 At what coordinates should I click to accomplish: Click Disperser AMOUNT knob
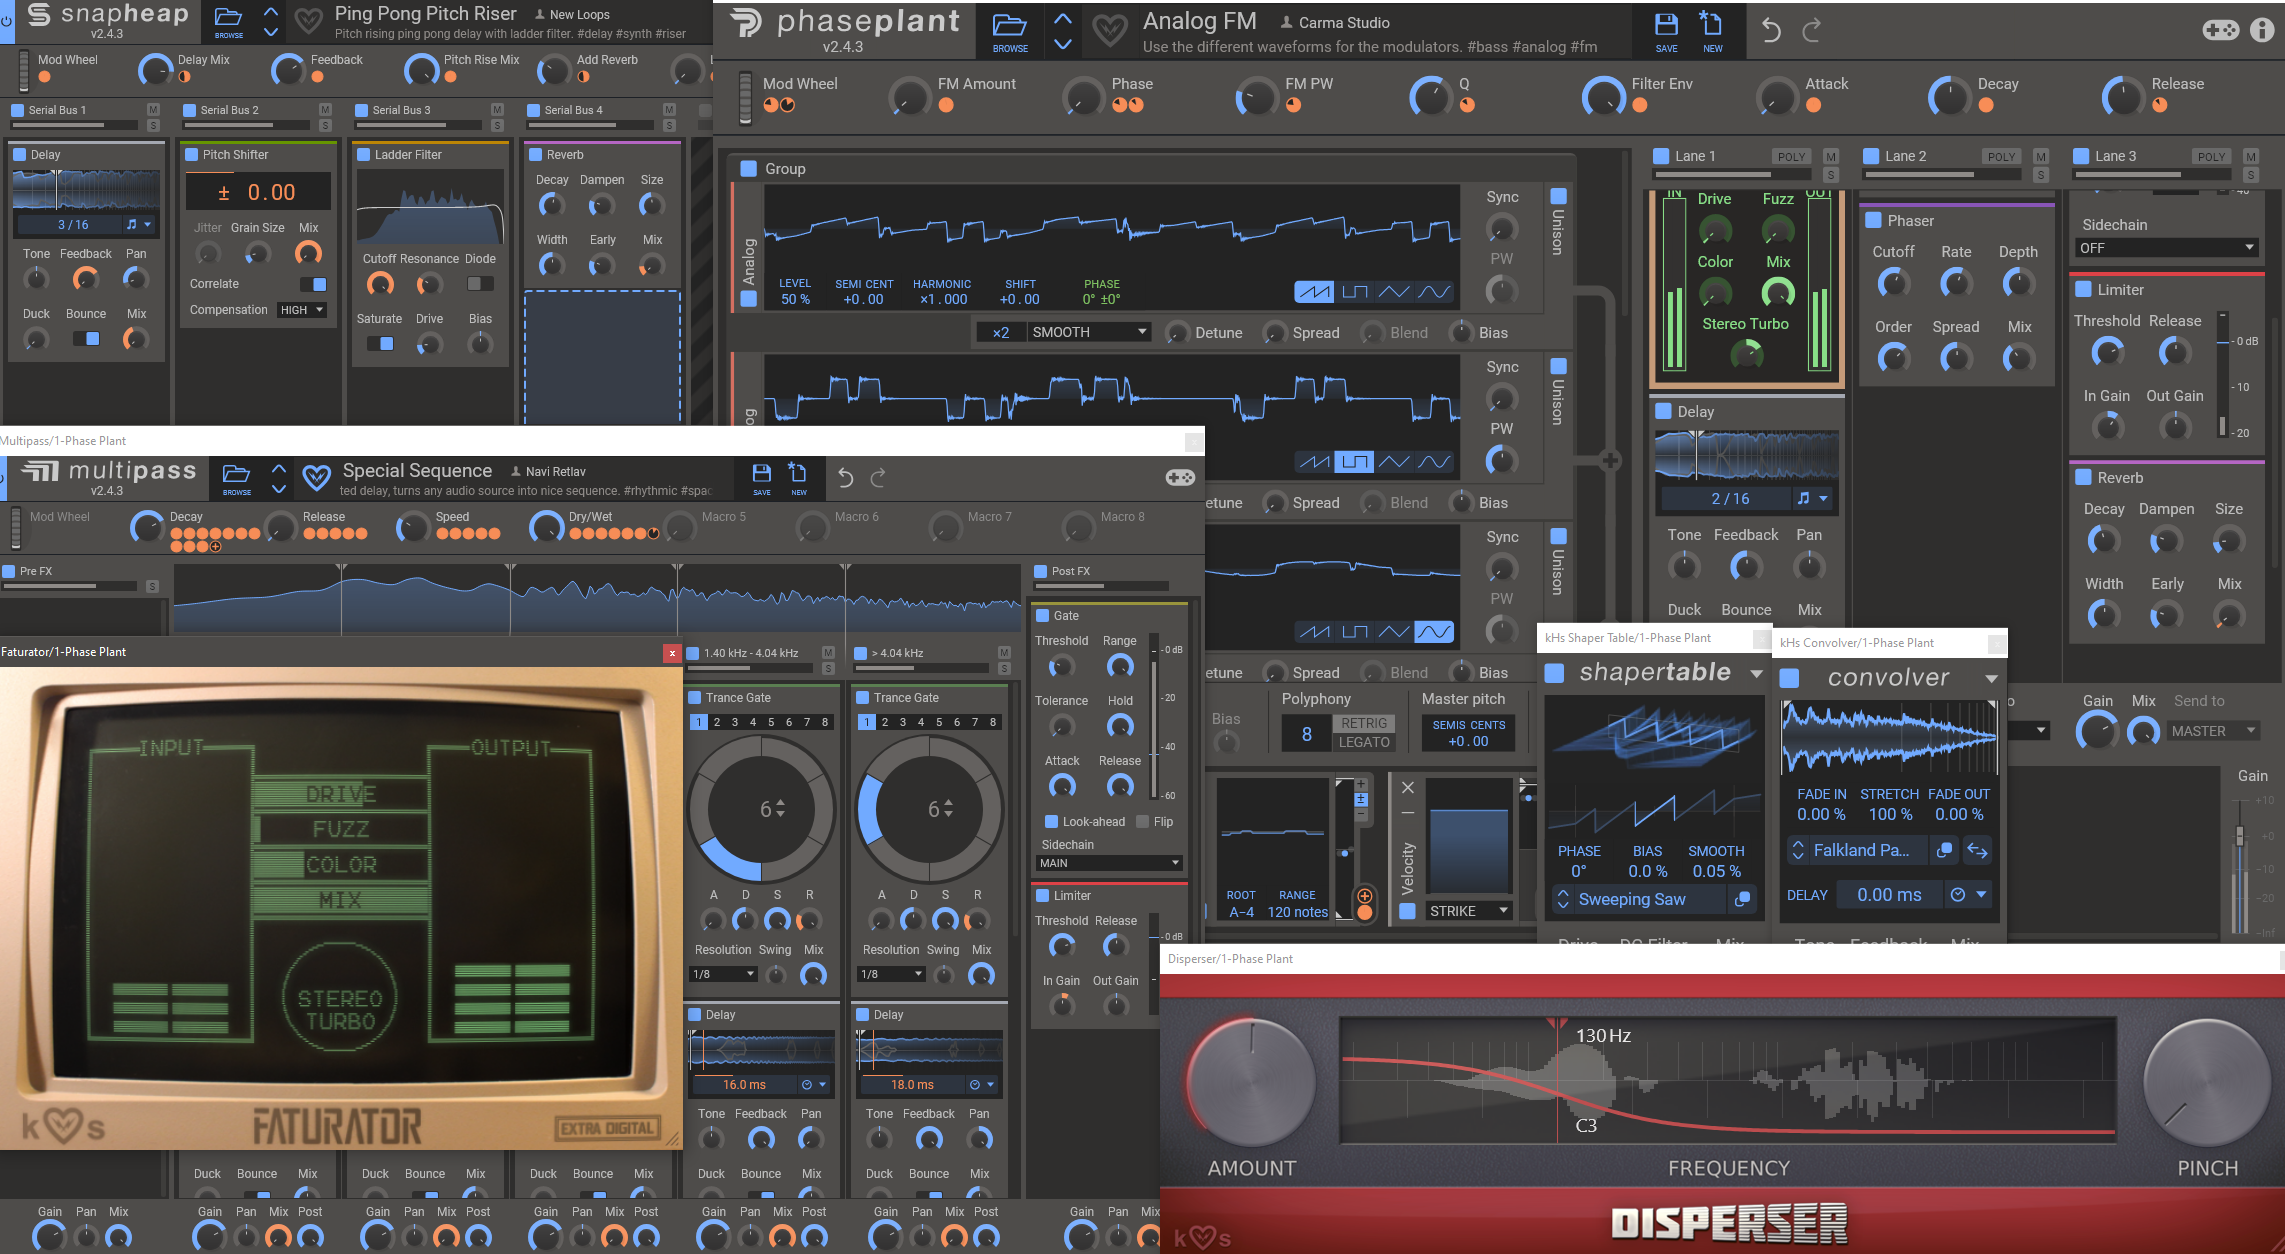click(x=1251, y=1083)
